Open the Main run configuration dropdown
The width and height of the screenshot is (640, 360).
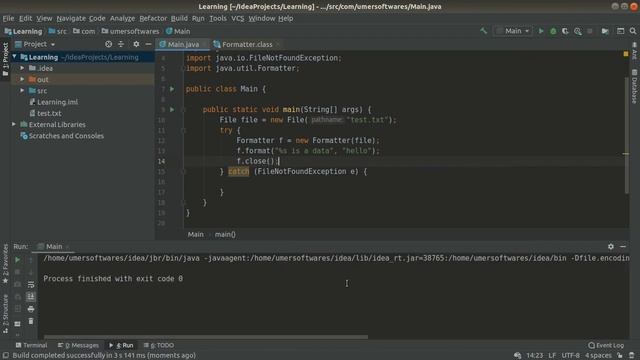(x=513, y=31)
